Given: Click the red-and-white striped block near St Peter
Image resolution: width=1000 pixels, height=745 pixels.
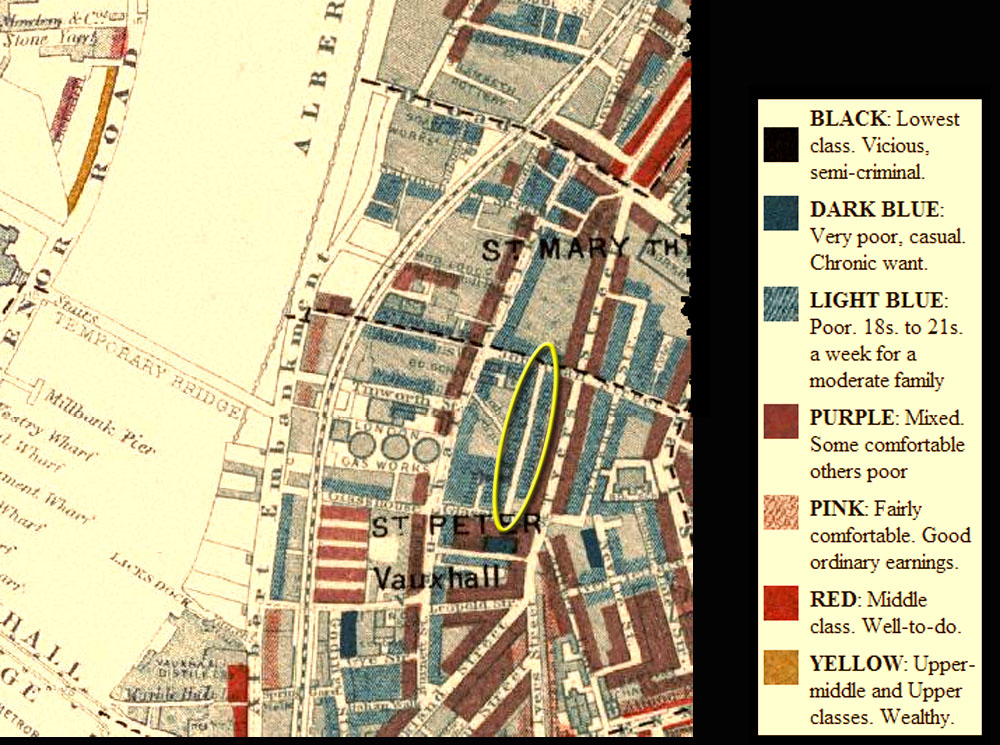Looking at the screenshot, I should point(343,553).
